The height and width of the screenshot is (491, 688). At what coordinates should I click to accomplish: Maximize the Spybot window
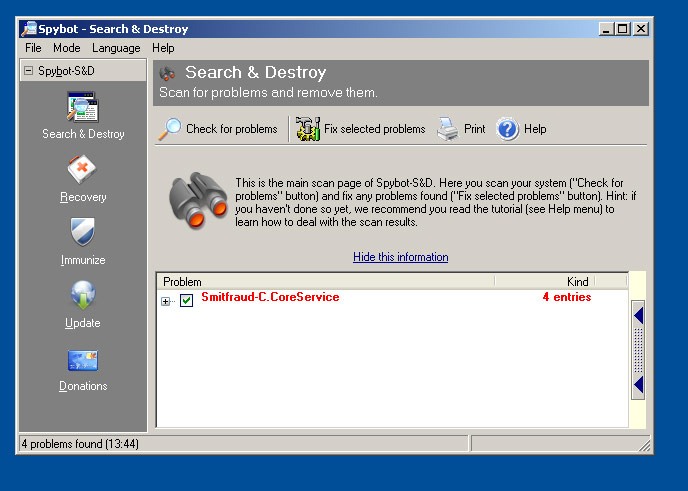(x=623, y=29)
